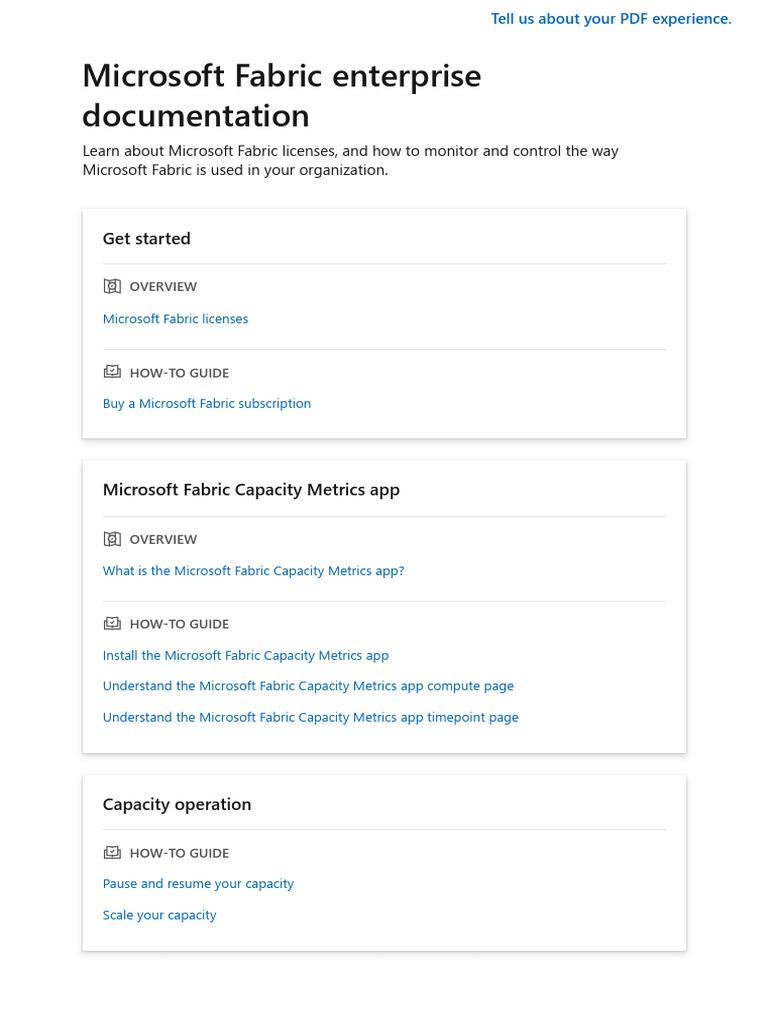Click the 'Microsoft Fabric enterprise documentation' title

pyautogui.click(x=281, y=96)
